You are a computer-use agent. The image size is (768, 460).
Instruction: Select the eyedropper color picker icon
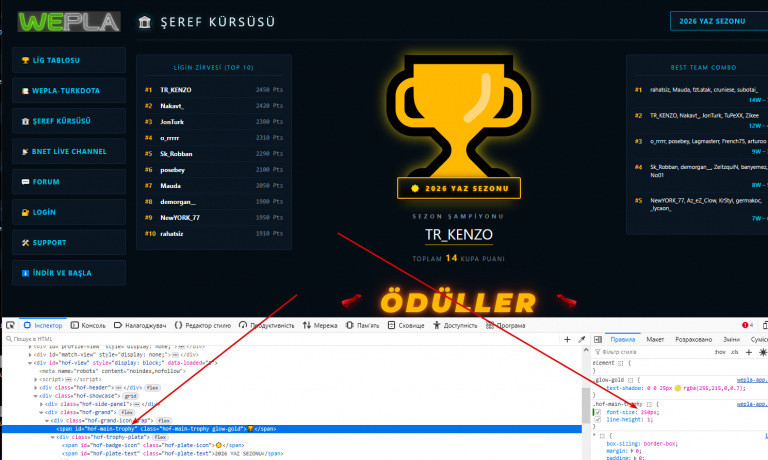point(582,339)
